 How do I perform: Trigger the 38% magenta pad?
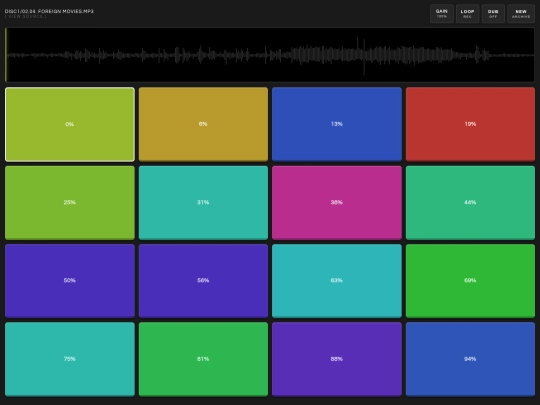pyautogui.click(x=337, y=202)
